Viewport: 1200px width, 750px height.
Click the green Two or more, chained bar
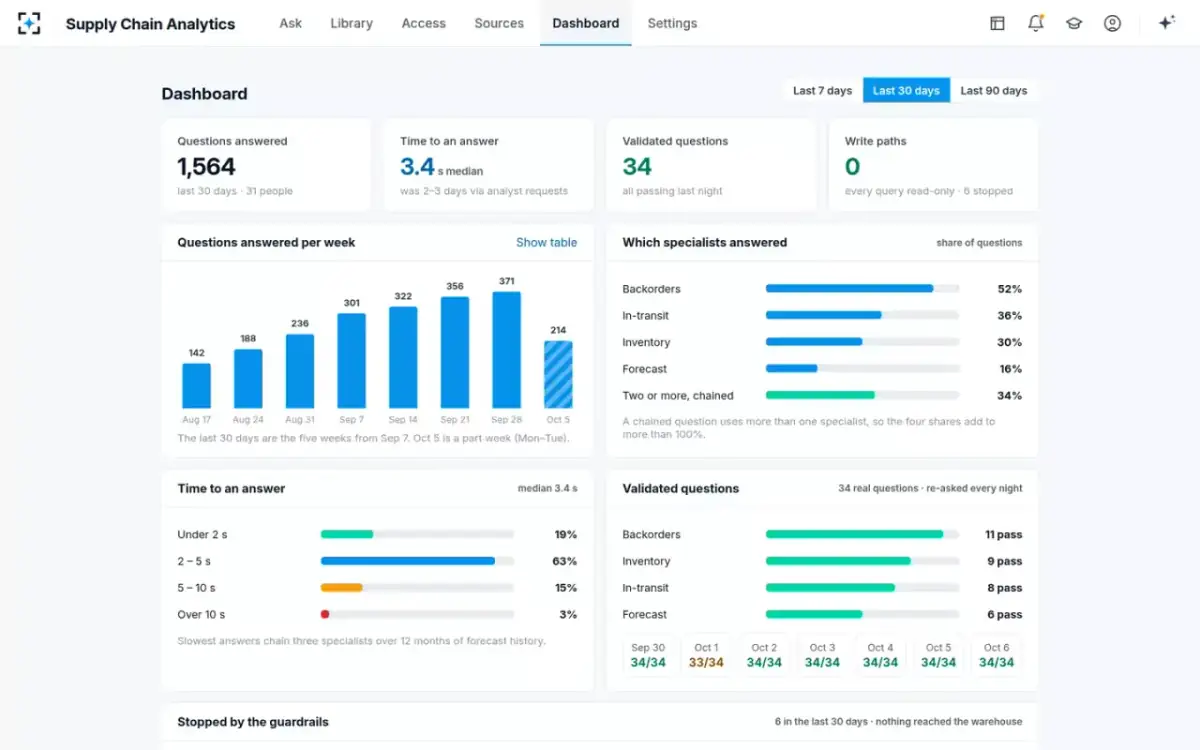[820, 395]
